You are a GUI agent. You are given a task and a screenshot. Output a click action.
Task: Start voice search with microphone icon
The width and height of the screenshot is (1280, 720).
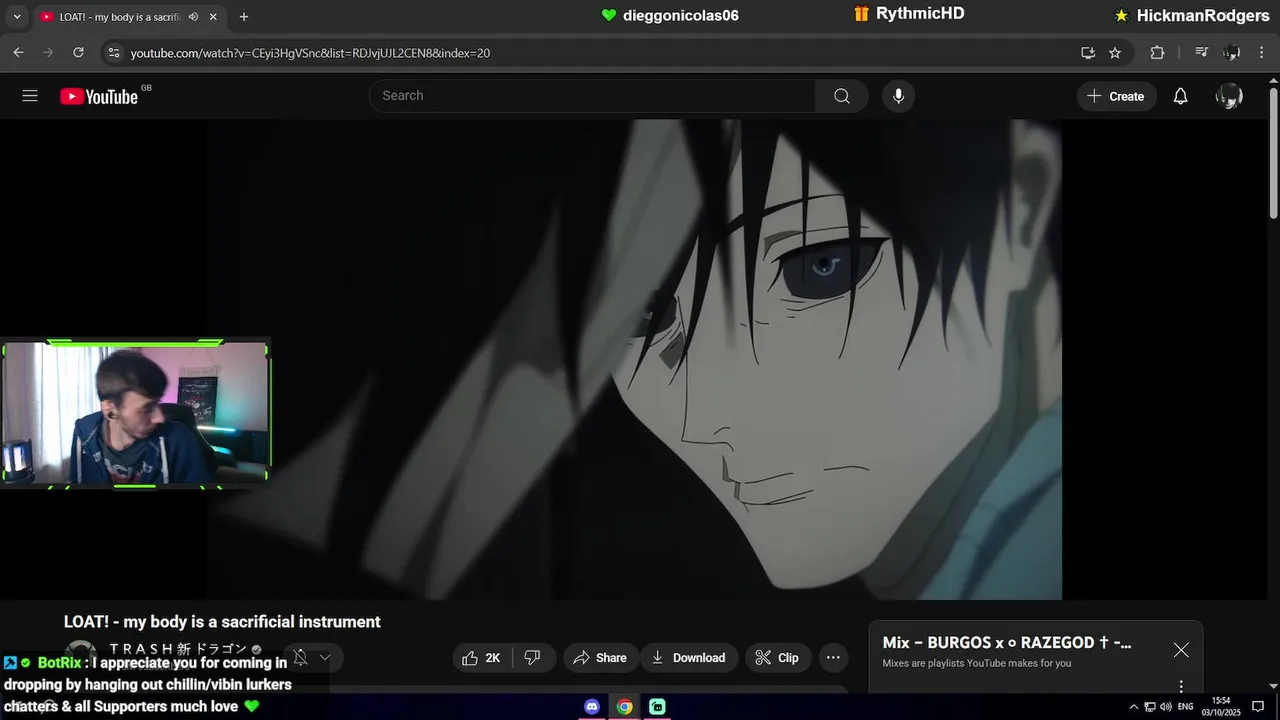point(898,96)
